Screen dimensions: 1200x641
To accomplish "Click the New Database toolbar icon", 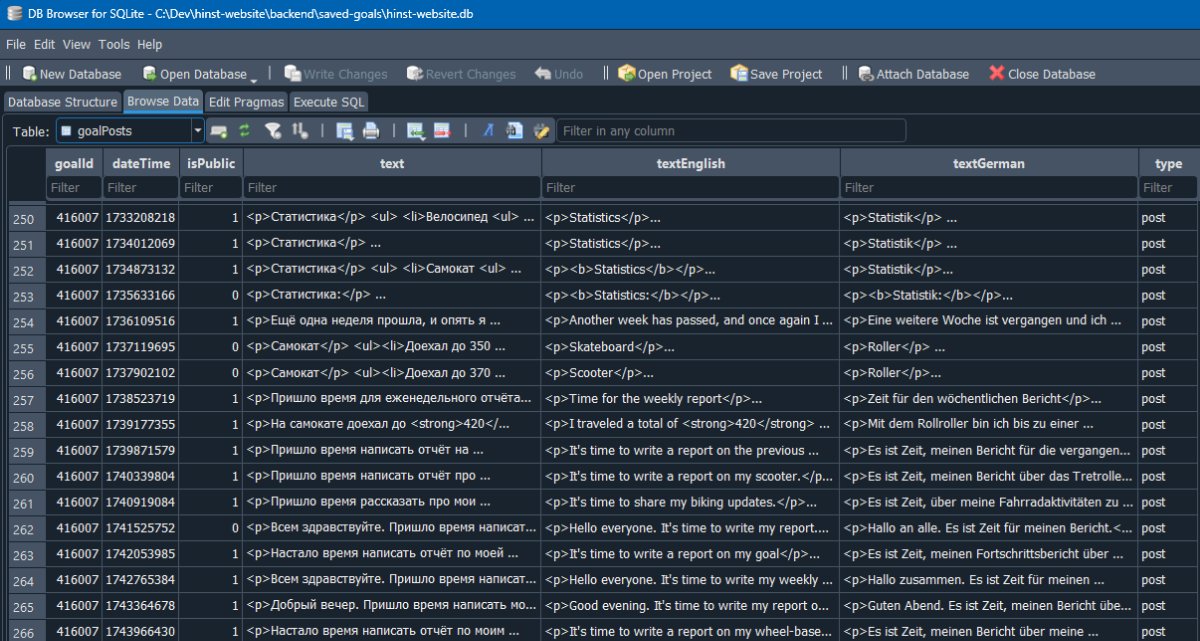I will point(29,74).
